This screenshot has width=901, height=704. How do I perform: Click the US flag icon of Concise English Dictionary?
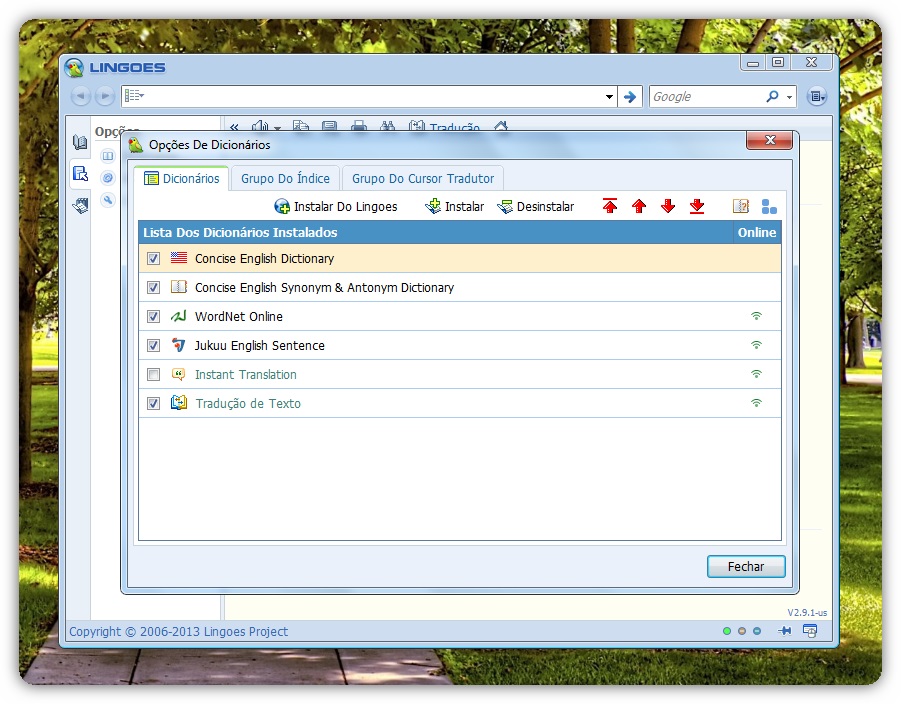pos(179,258)
